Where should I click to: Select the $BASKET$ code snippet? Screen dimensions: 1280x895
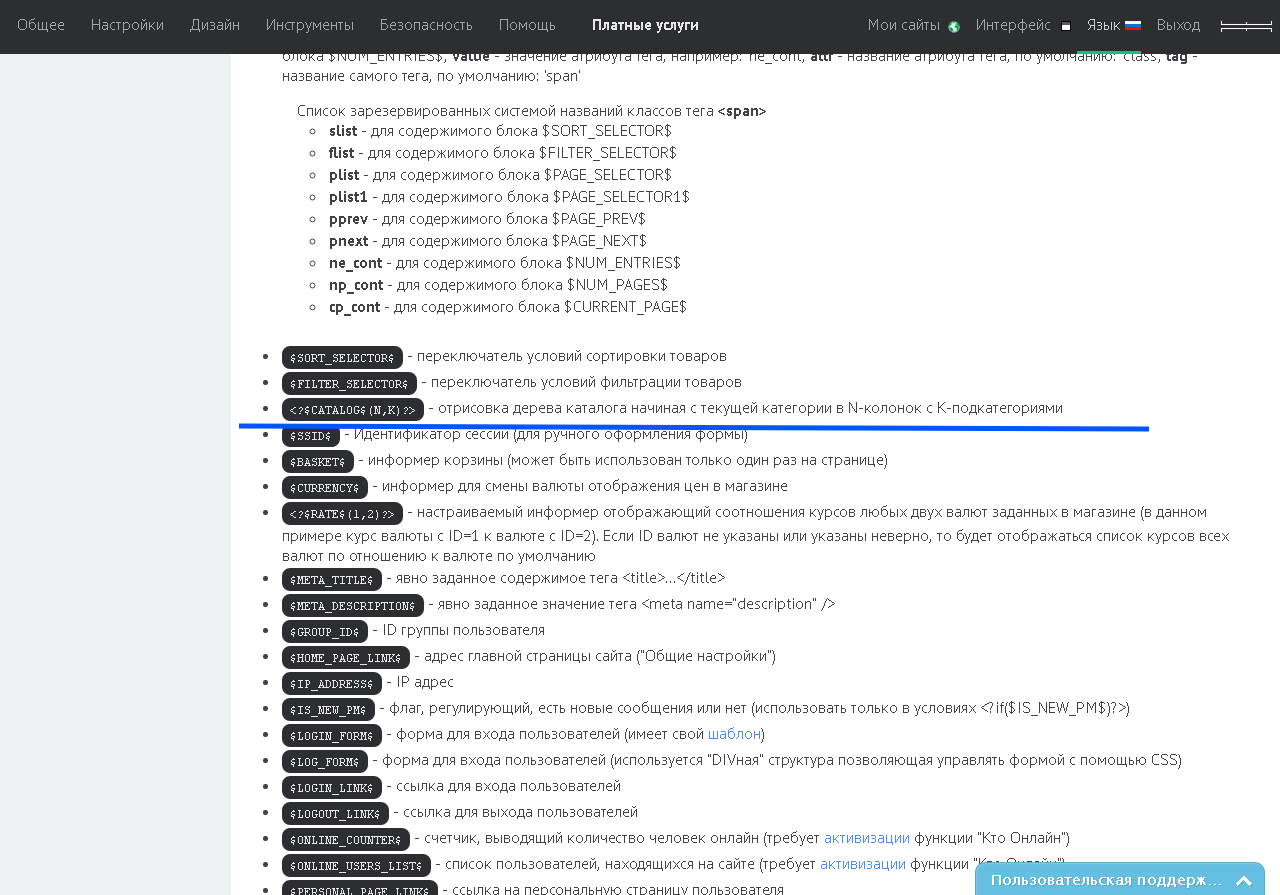(318, 462)
